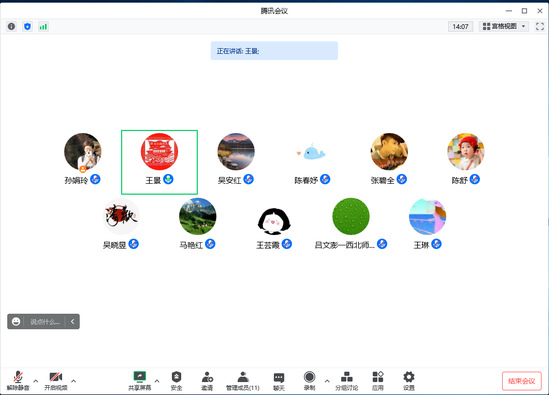The image size is (549, 395).
Task: Open the grid view layout dropdown
Action: (x=504, y=26)
